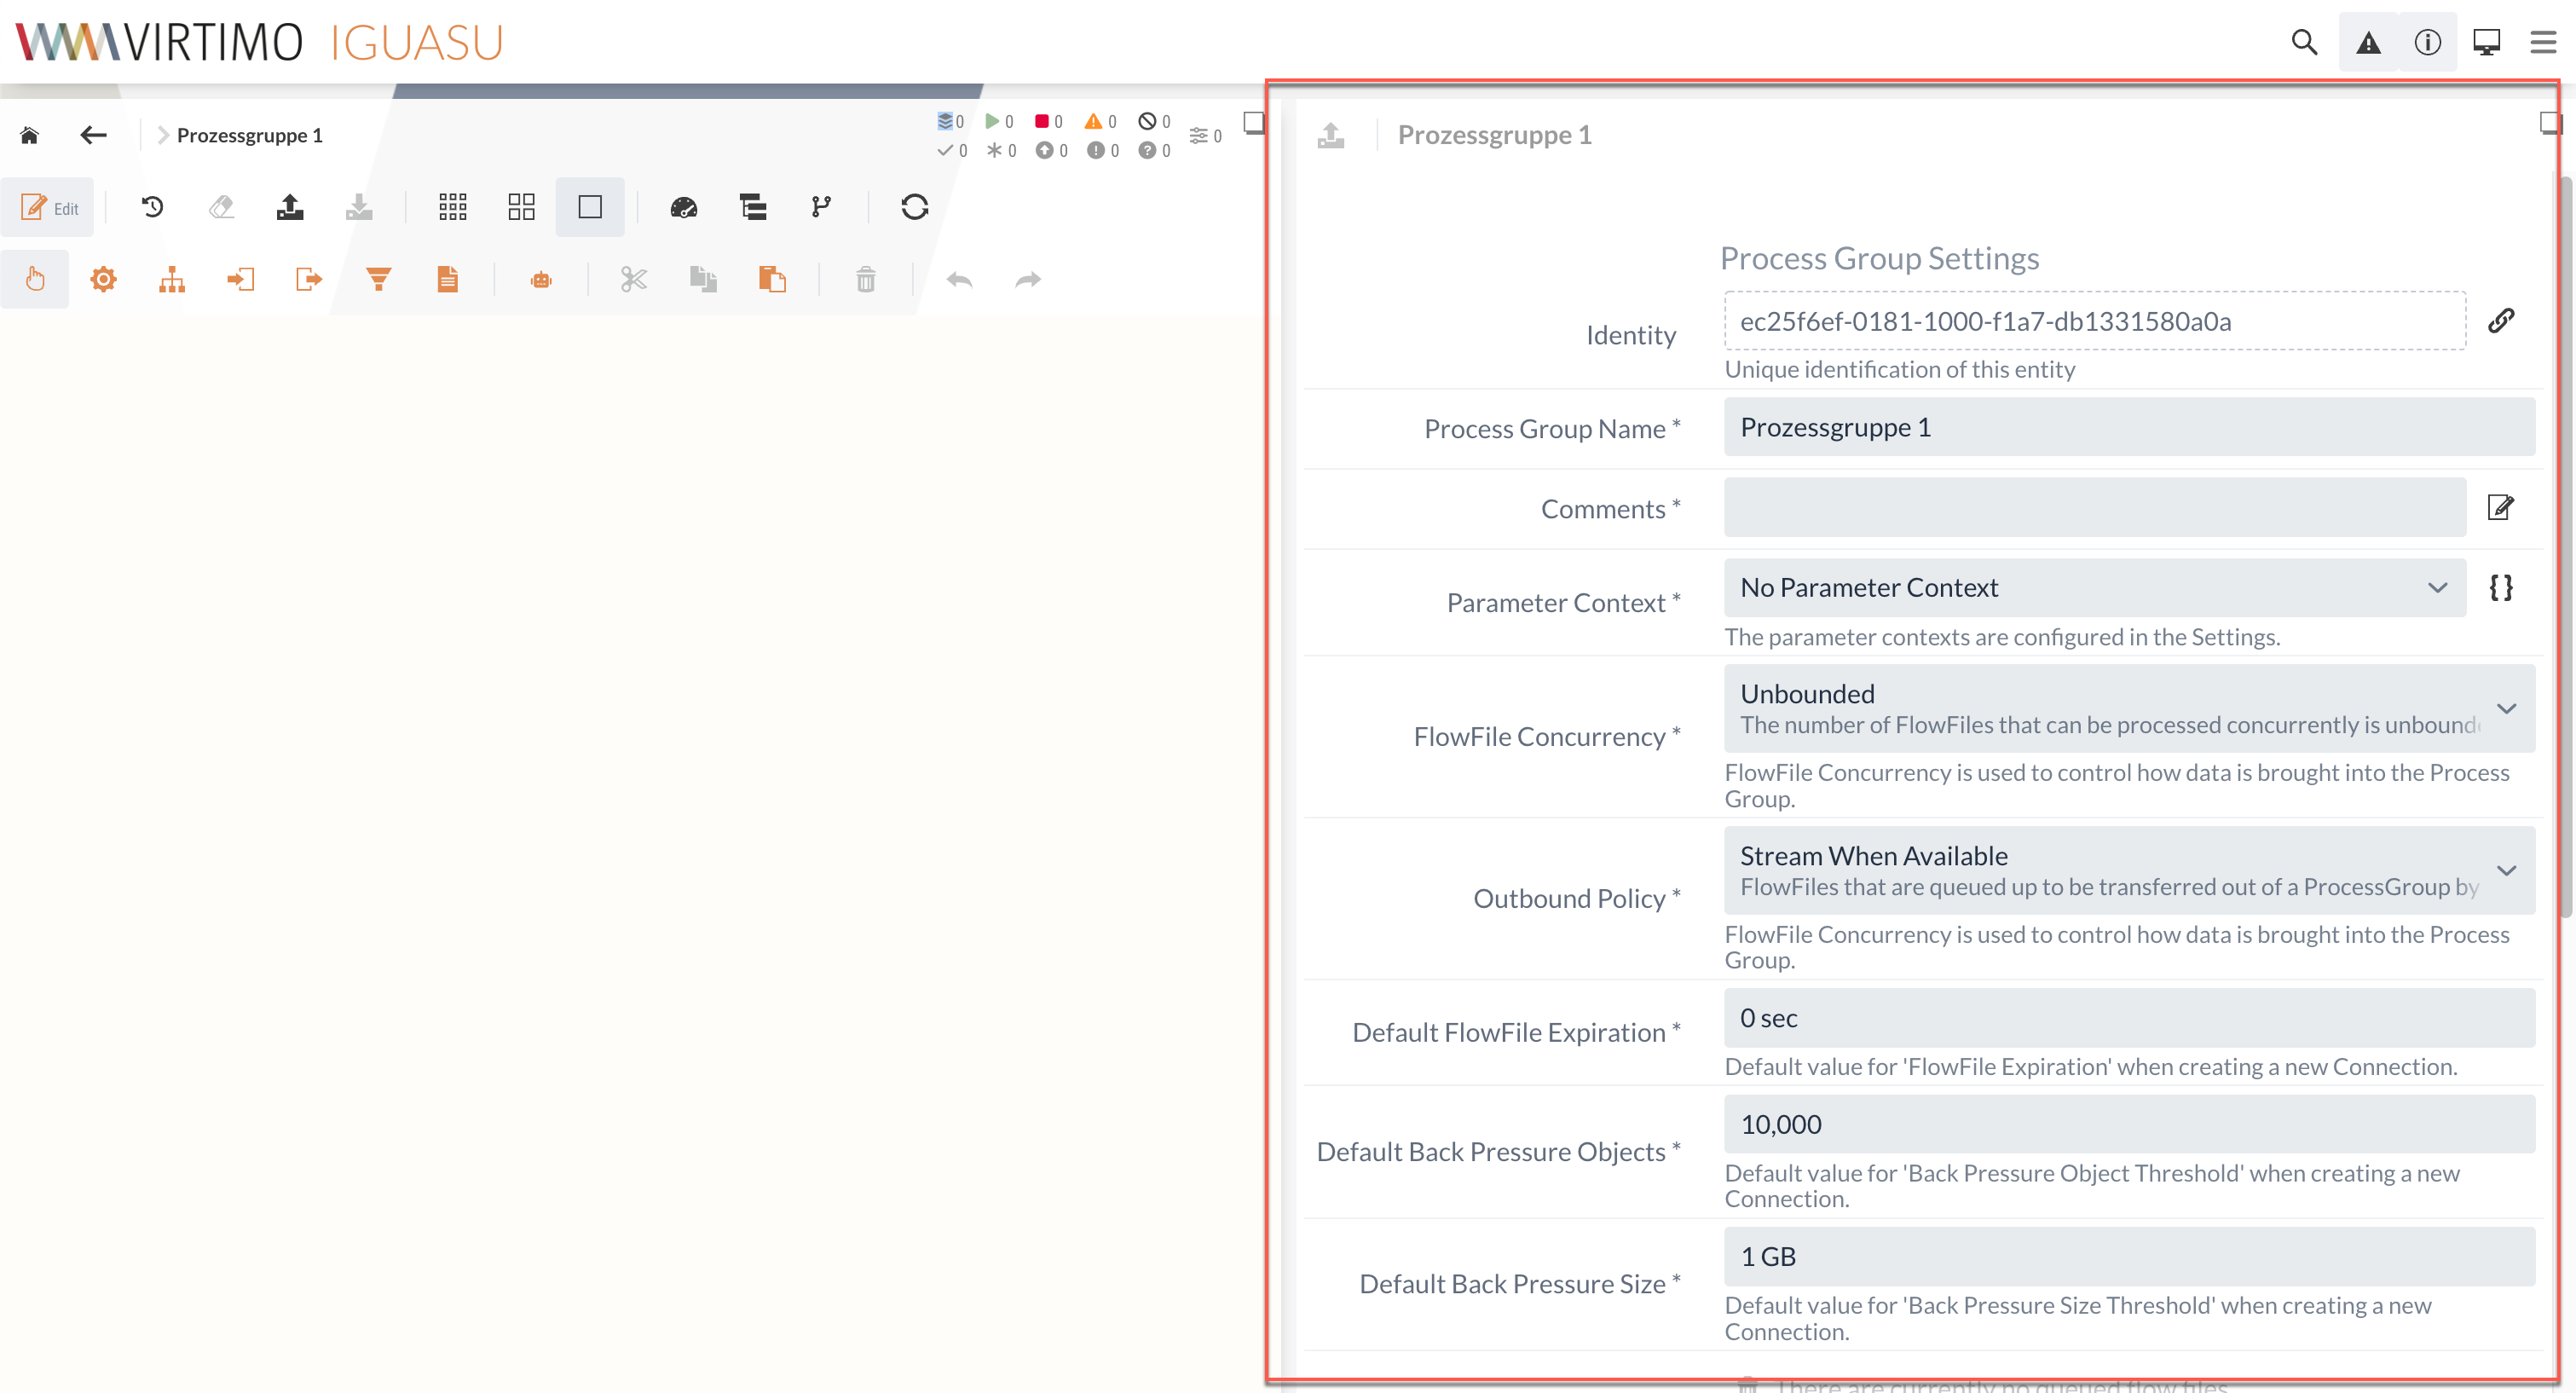Edit the Default FlowFile Expiration field

click(x=2129, y=1018)
